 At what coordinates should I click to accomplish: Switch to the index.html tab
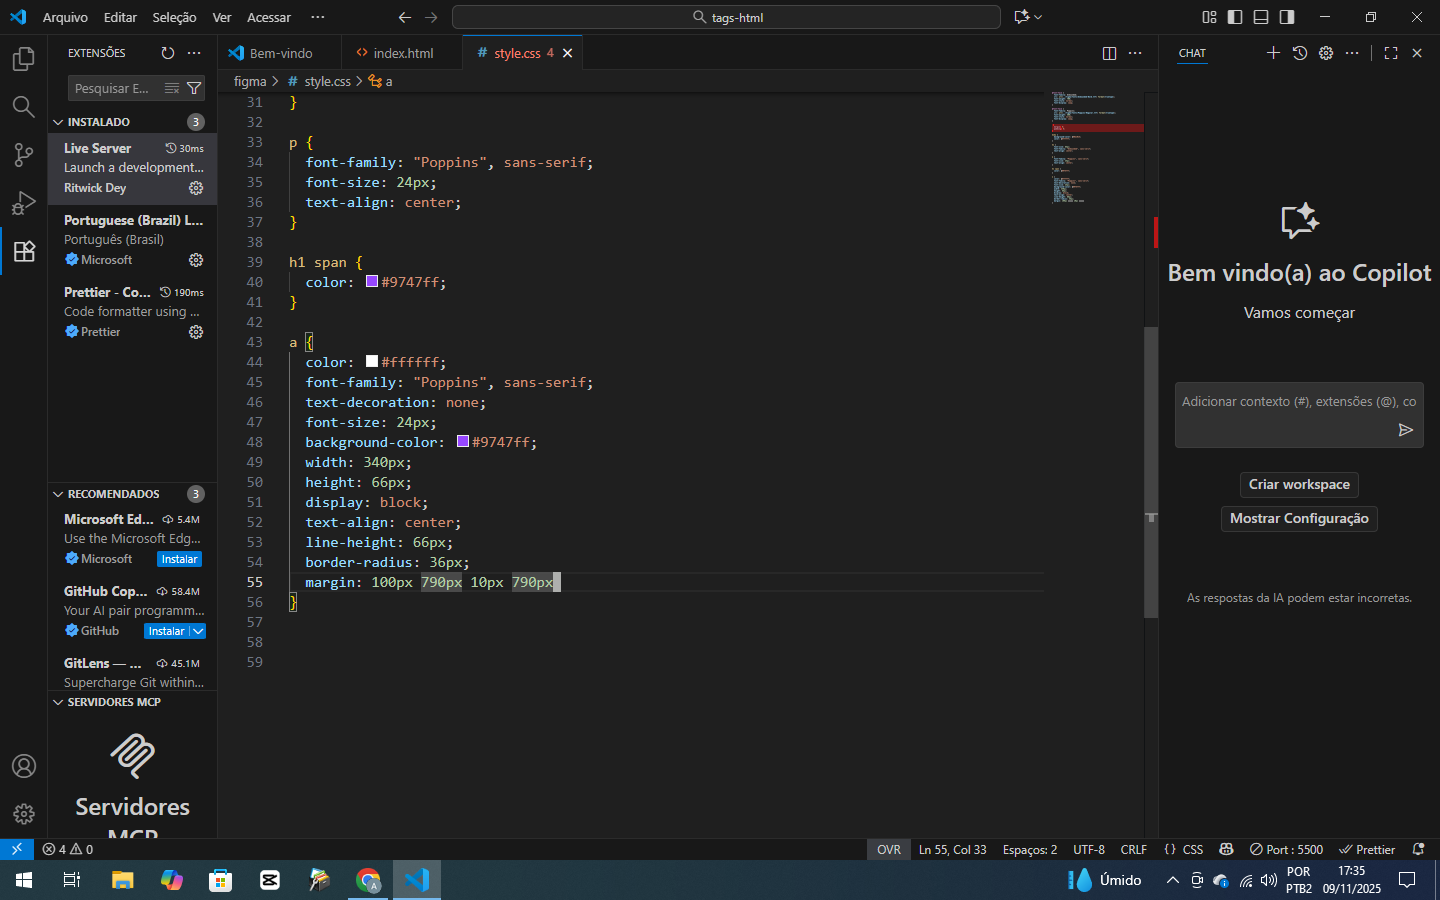tap(402, 53)
